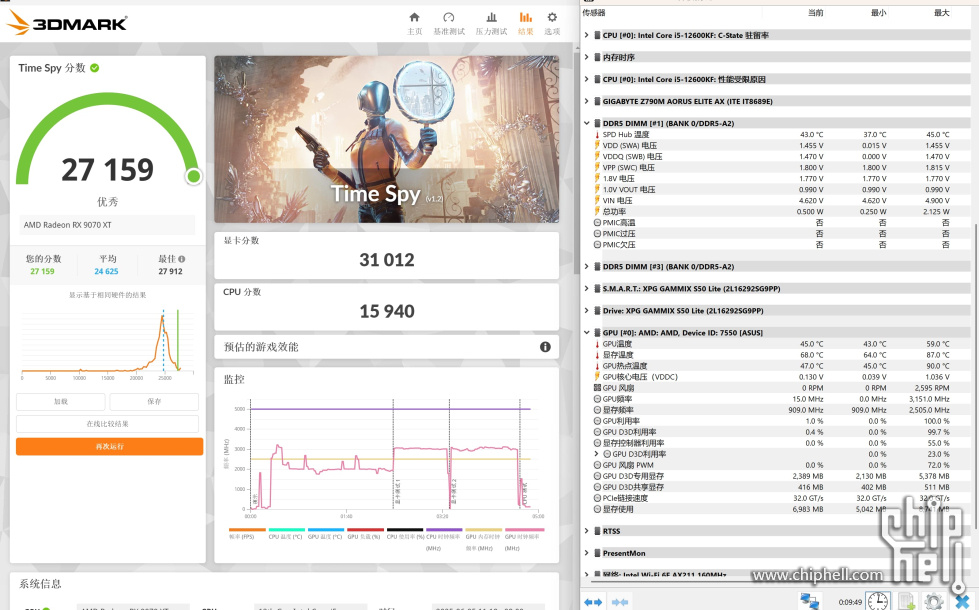Toggle the red GPU 负载 (%) legend

point(365,533)
